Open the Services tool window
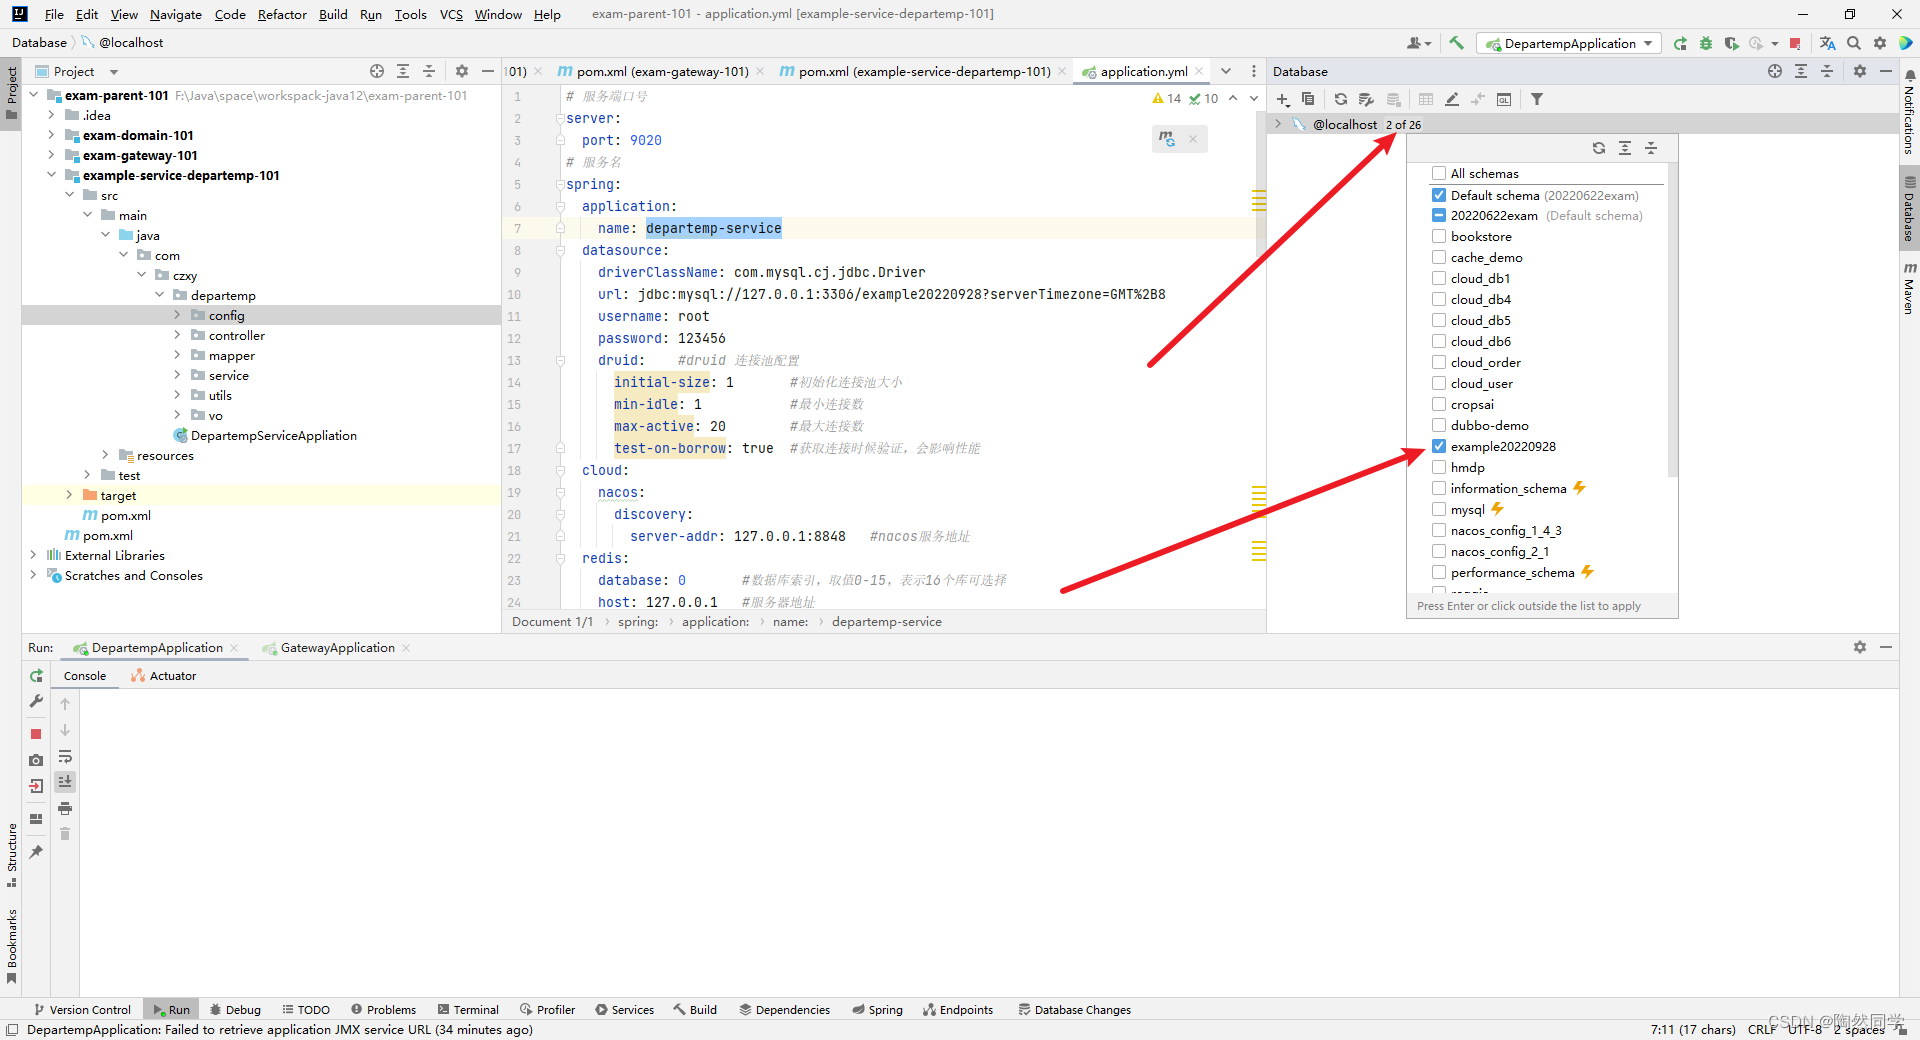This screenshot has height=1040, width=1920. click(x=625, y=1010)
